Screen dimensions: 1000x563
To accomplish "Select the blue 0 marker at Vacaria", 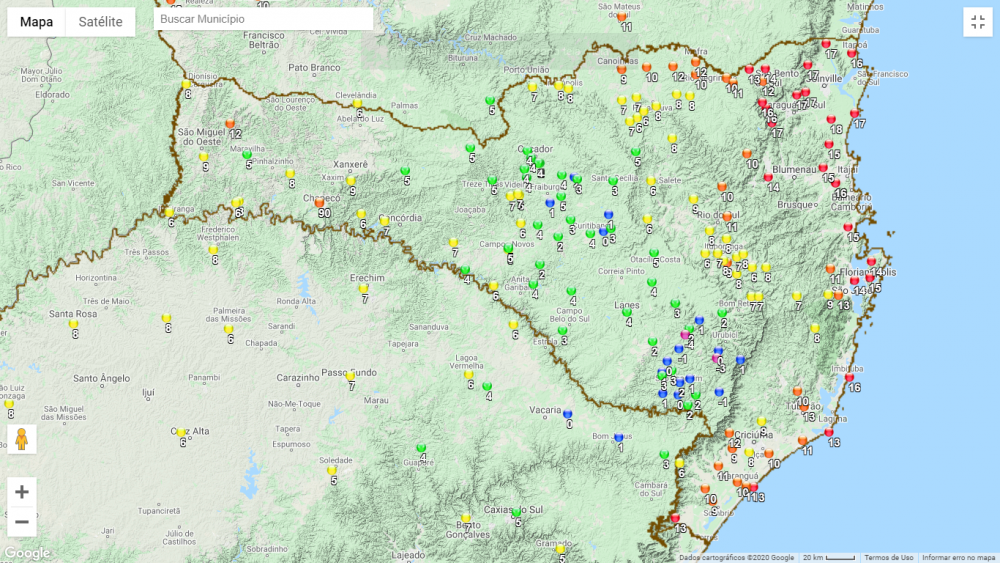I will [x=568, y=413].
